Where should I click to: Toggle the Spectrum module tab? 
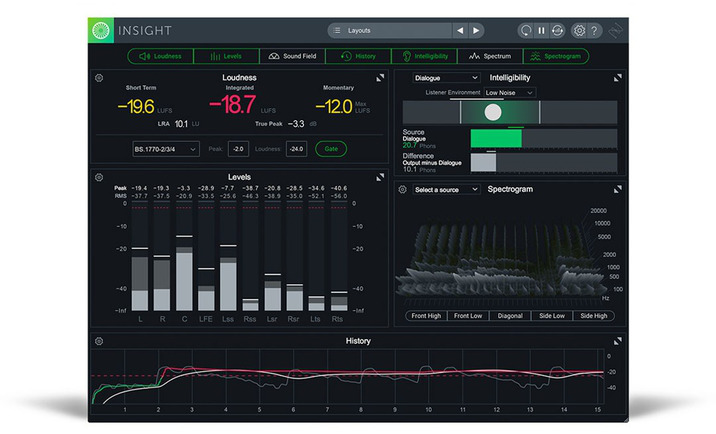coord(490,56)
